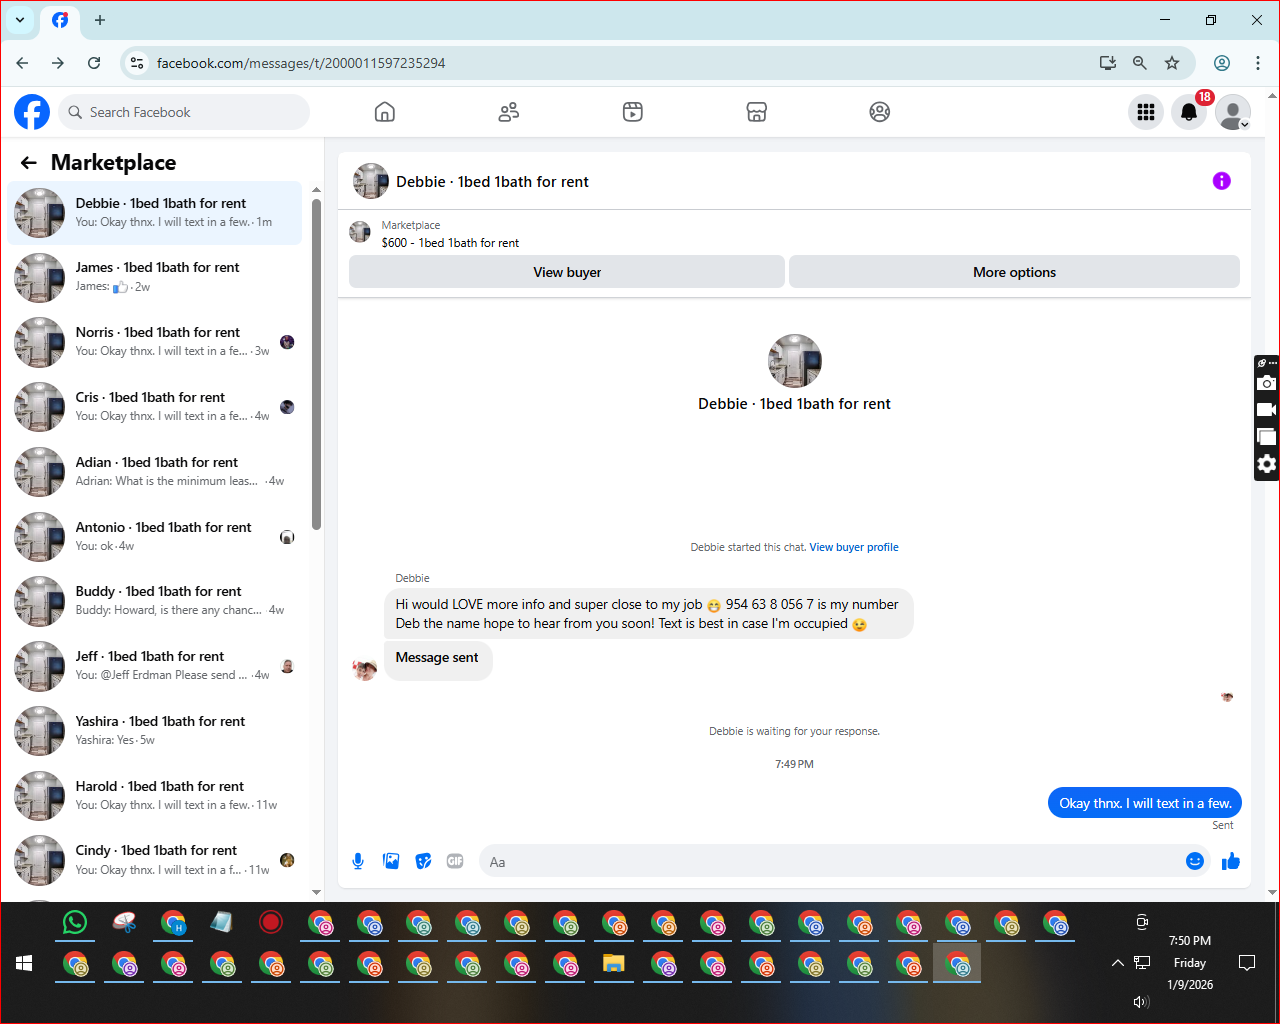Open the Jeff 1bed 1bath conversation
This screenshot has width=1280, height=1024.
pos(155,666)
